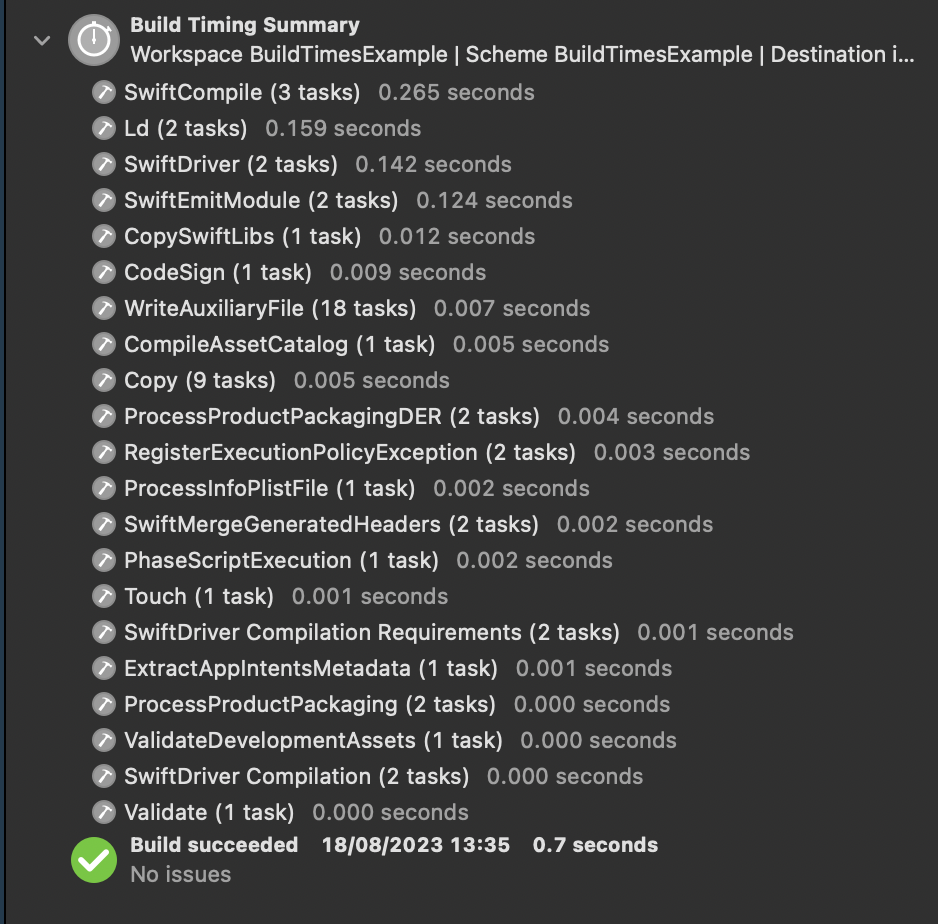938x924 pixels.
Task: Click the PhaseScriptExecution arrow icon
Action: pyautogui.click(x=104, y=560)
